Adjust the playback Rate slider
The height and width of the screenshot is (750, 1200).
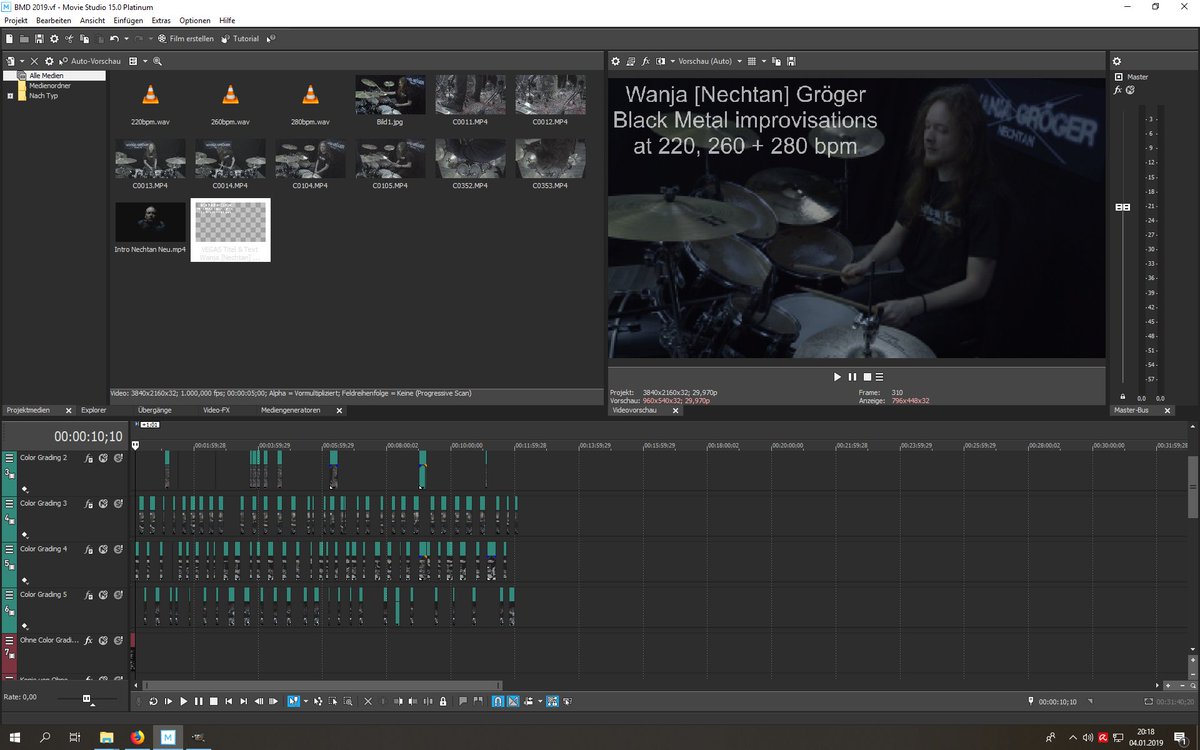coord(86,698)
